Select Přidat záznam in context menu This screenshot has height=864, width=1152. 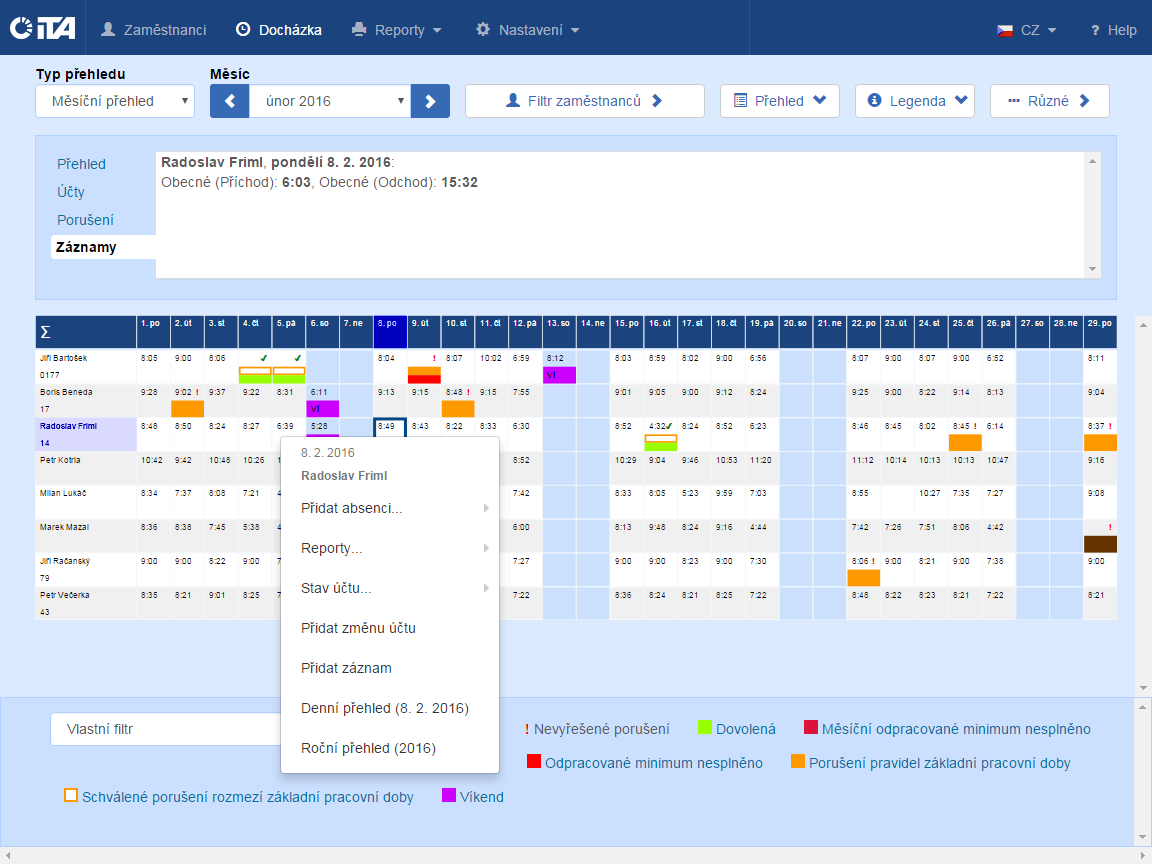(346, 668)
